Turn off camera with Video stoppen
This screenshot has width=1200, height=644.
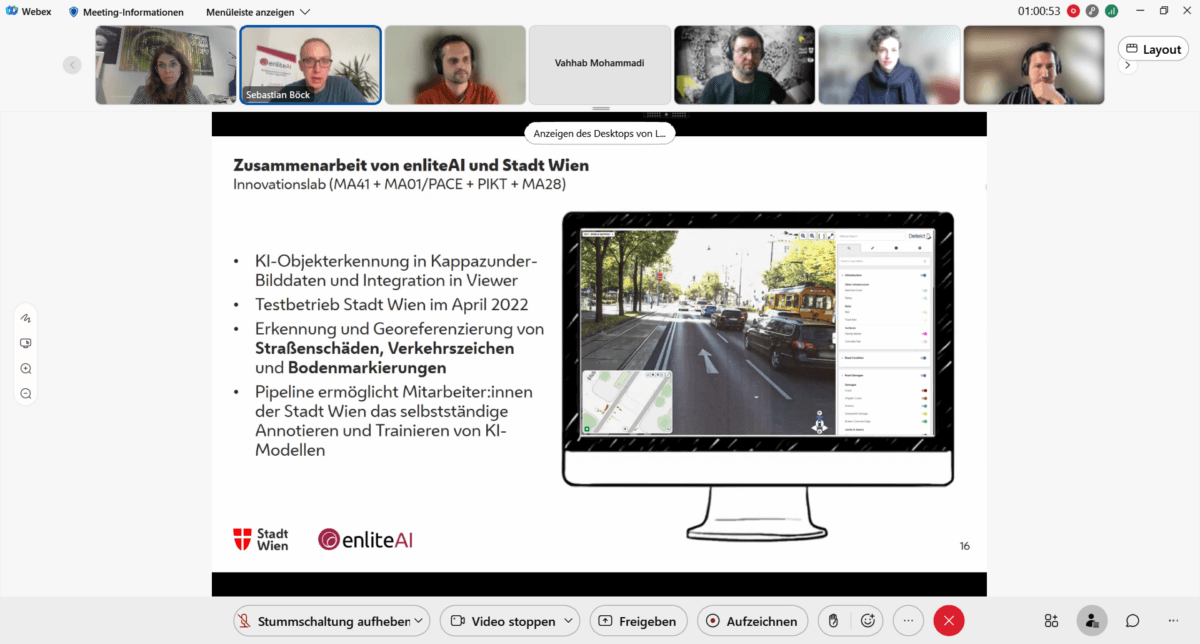coord(501,621)
